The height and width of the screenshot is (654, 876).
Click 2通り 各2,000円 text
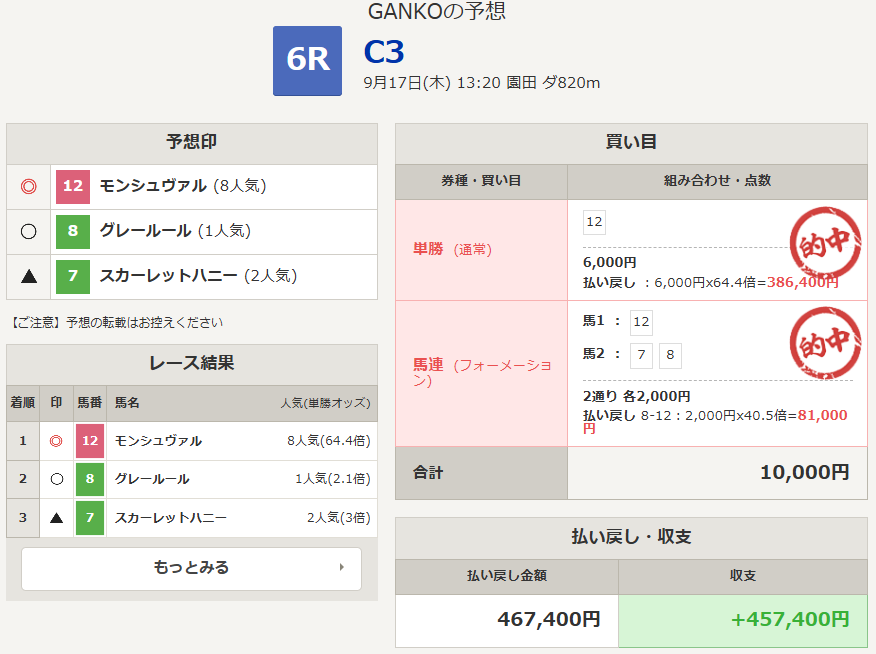pos(637,397)
